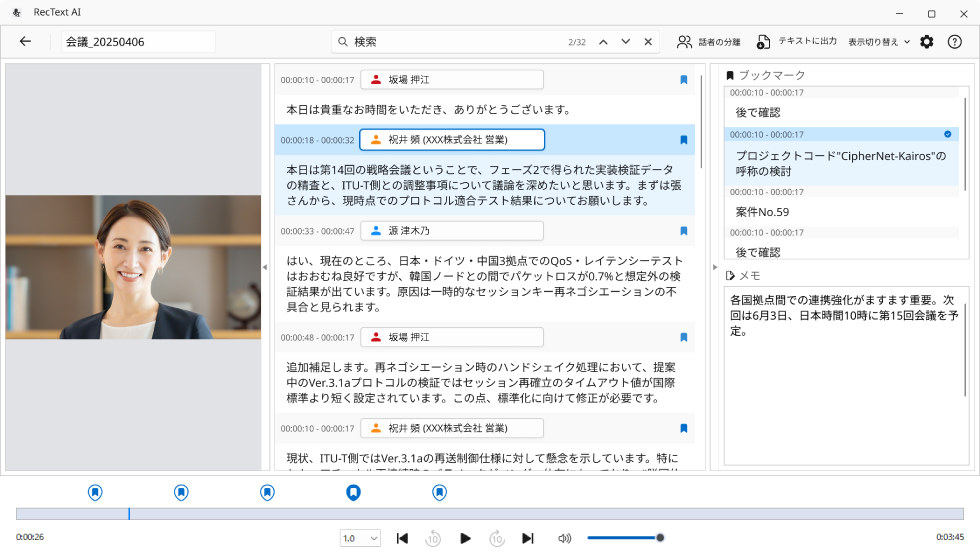Image resolution: width=980 pixels, height=560 pixels.
Task: Toggle bookmark on 00:00:33 源 津木乃 segment
Action: pos(684,231)
